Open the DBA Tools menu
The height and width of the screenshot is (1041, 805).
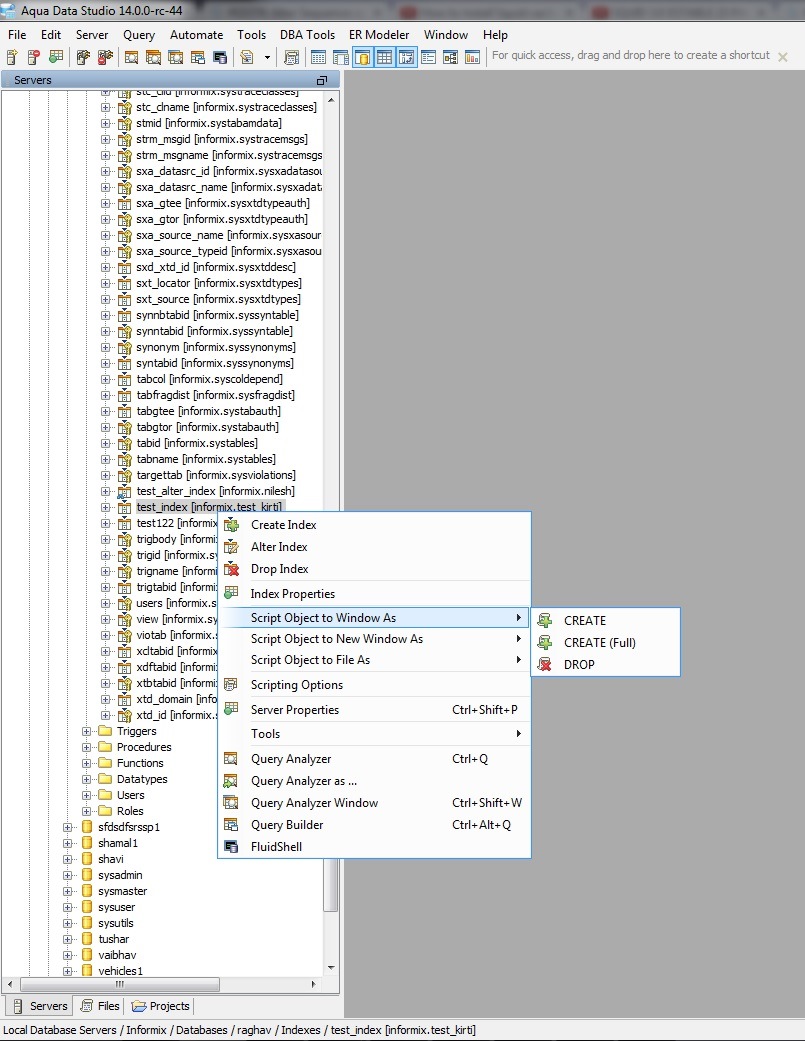click(307, 35)
